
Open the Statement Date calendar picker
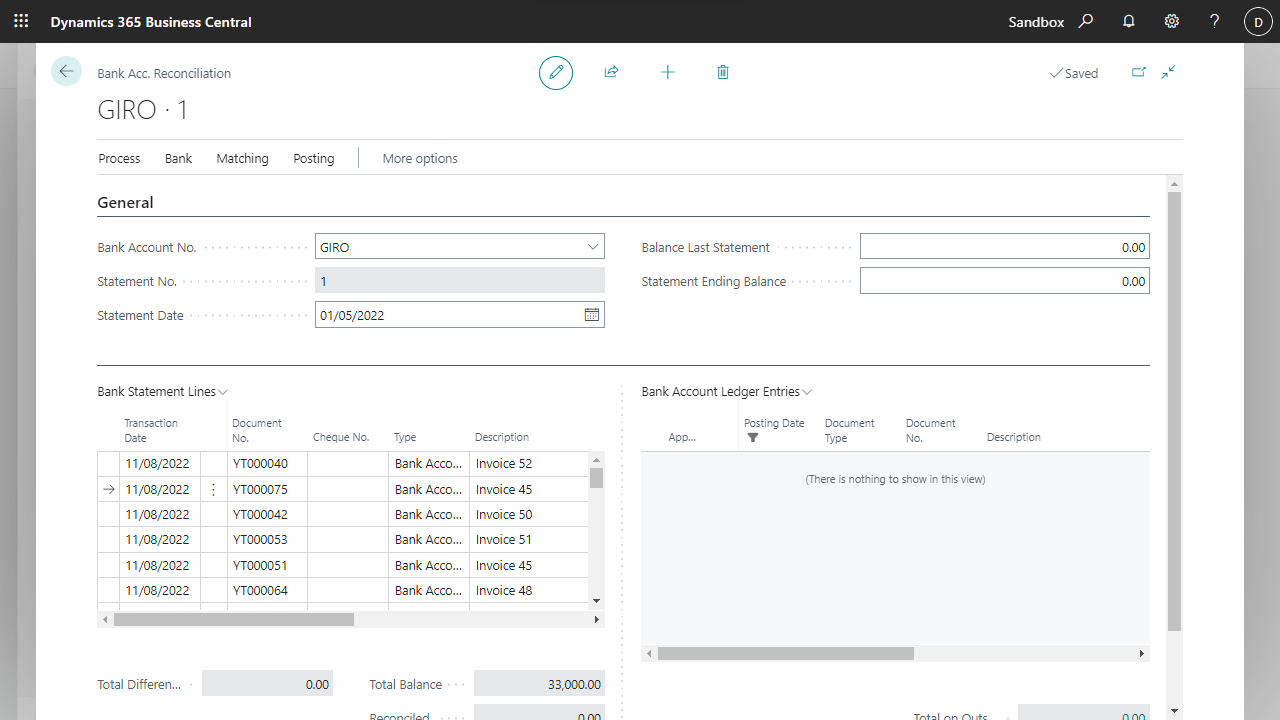click(592, 315)
